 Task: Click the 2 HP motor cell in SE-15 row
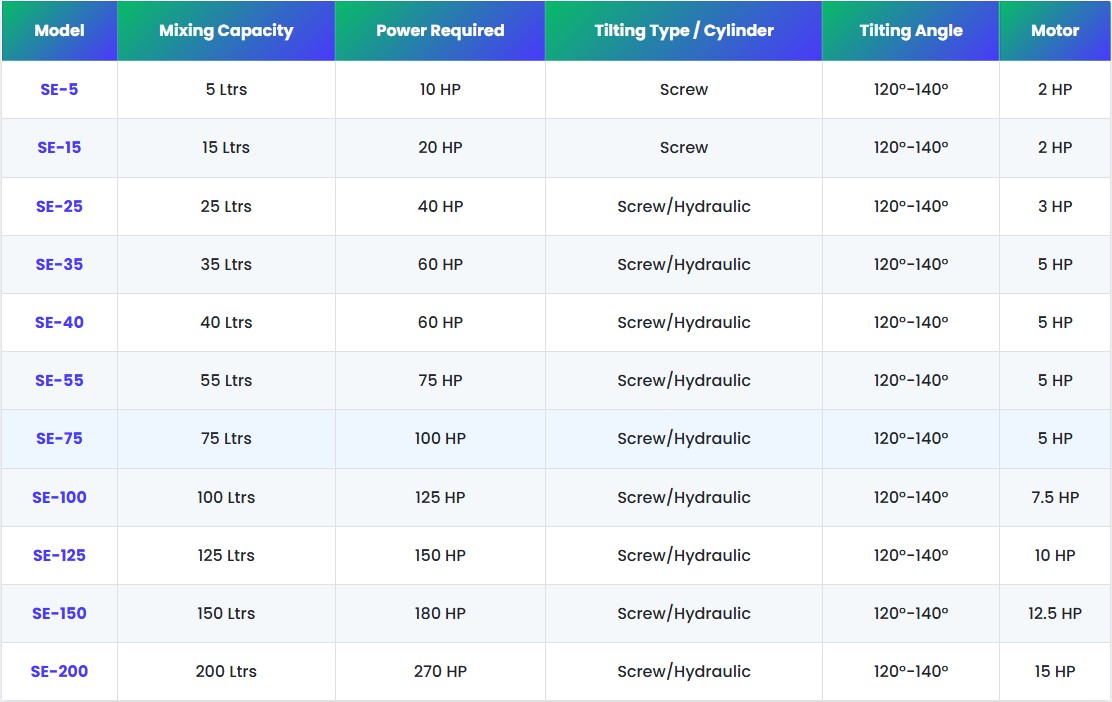1055,147
